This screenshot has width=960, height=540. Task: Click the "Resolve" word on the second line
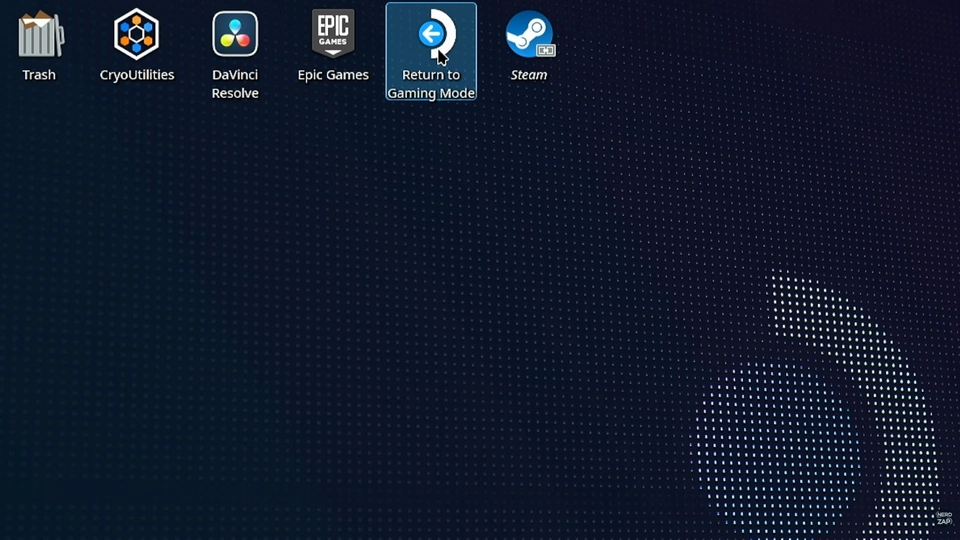tap(235, 93)
